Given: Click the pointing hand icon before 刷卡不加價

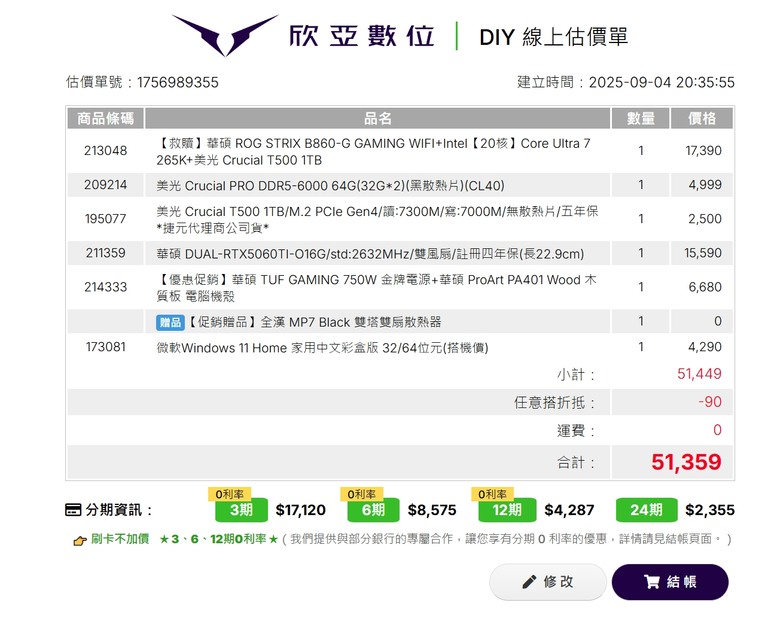Looking at the screenshot, I should point(80,540).
